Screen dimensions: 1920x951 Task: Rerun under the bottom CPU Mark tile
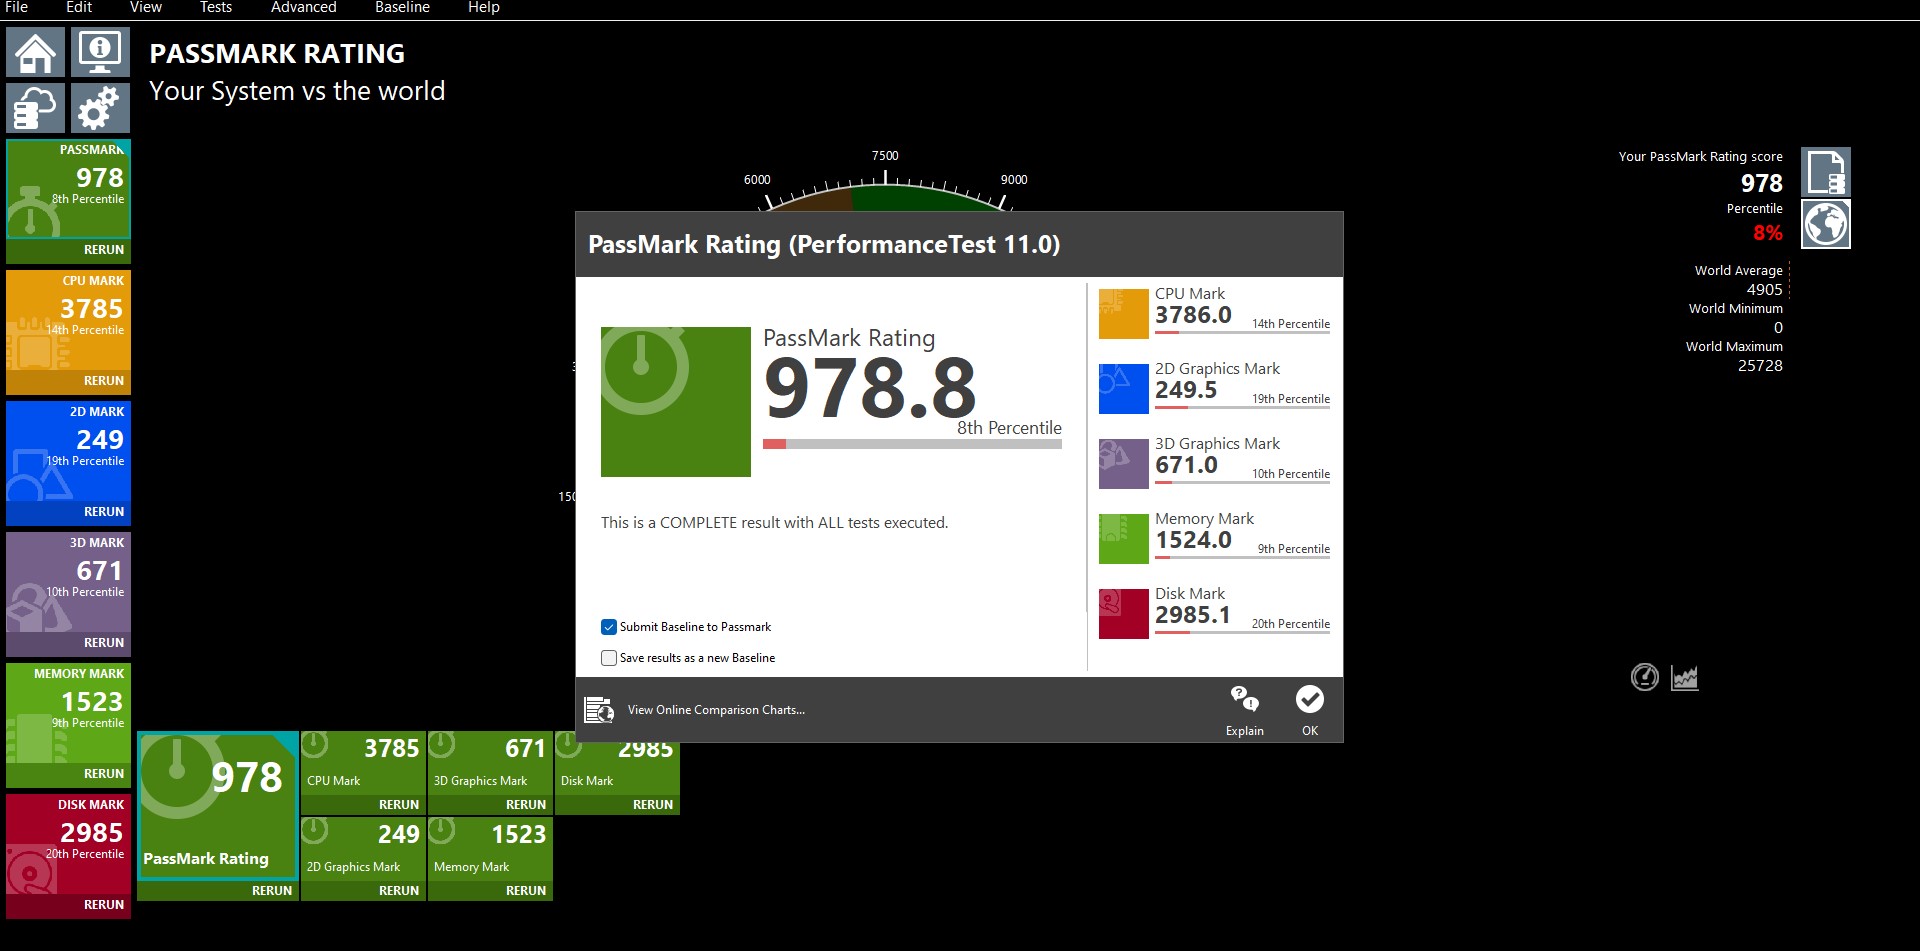pos(399,805)
